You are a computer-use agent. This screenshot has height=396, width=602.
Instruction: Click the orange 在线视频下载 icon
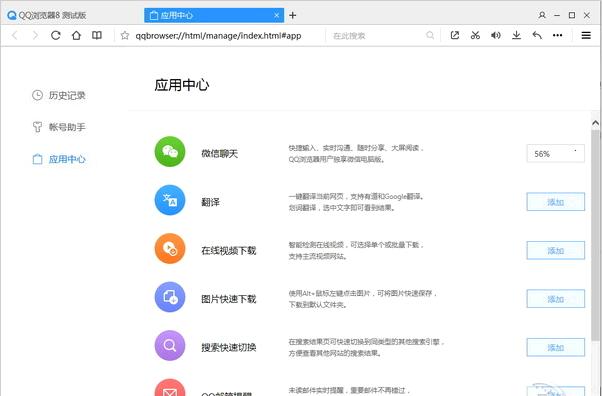170,249
